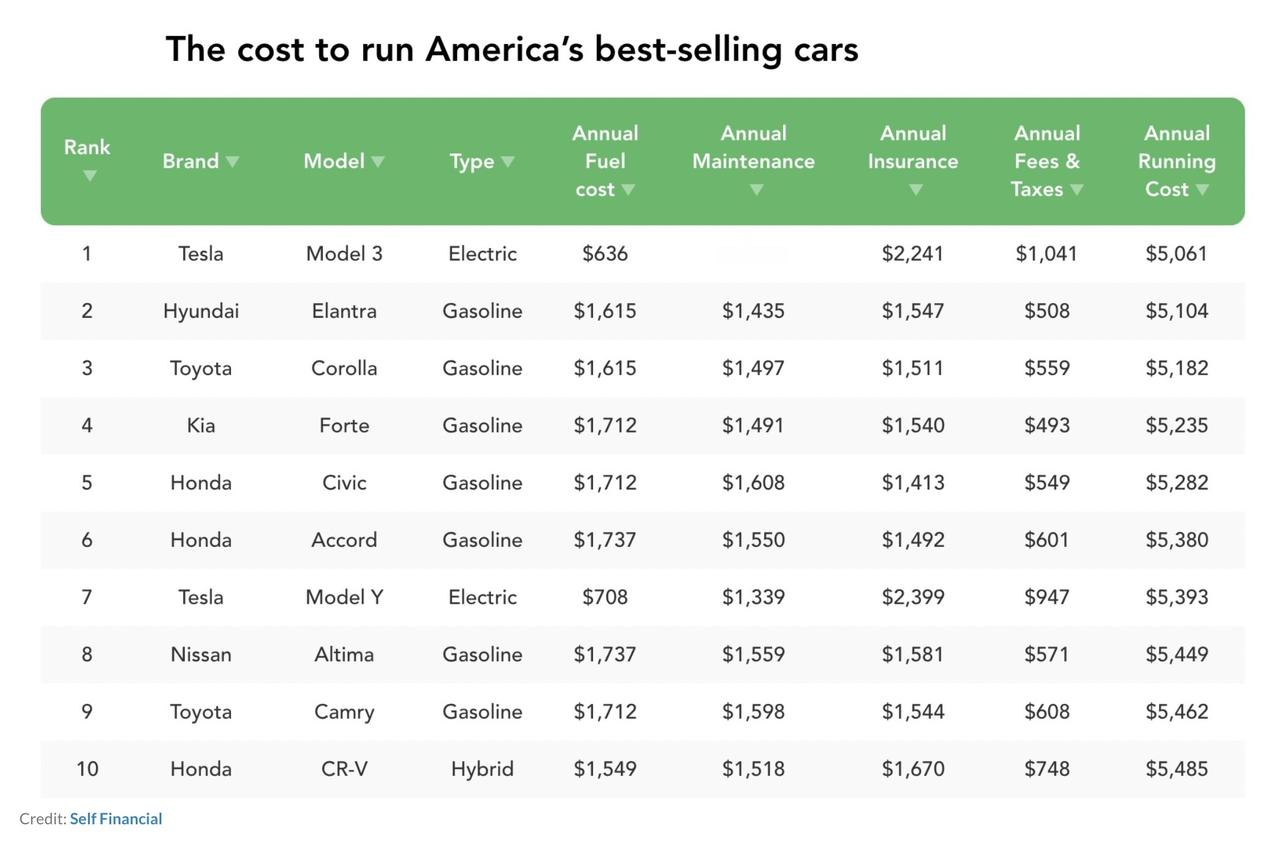Click the Tesla Model 3 cell

point(344,254)
